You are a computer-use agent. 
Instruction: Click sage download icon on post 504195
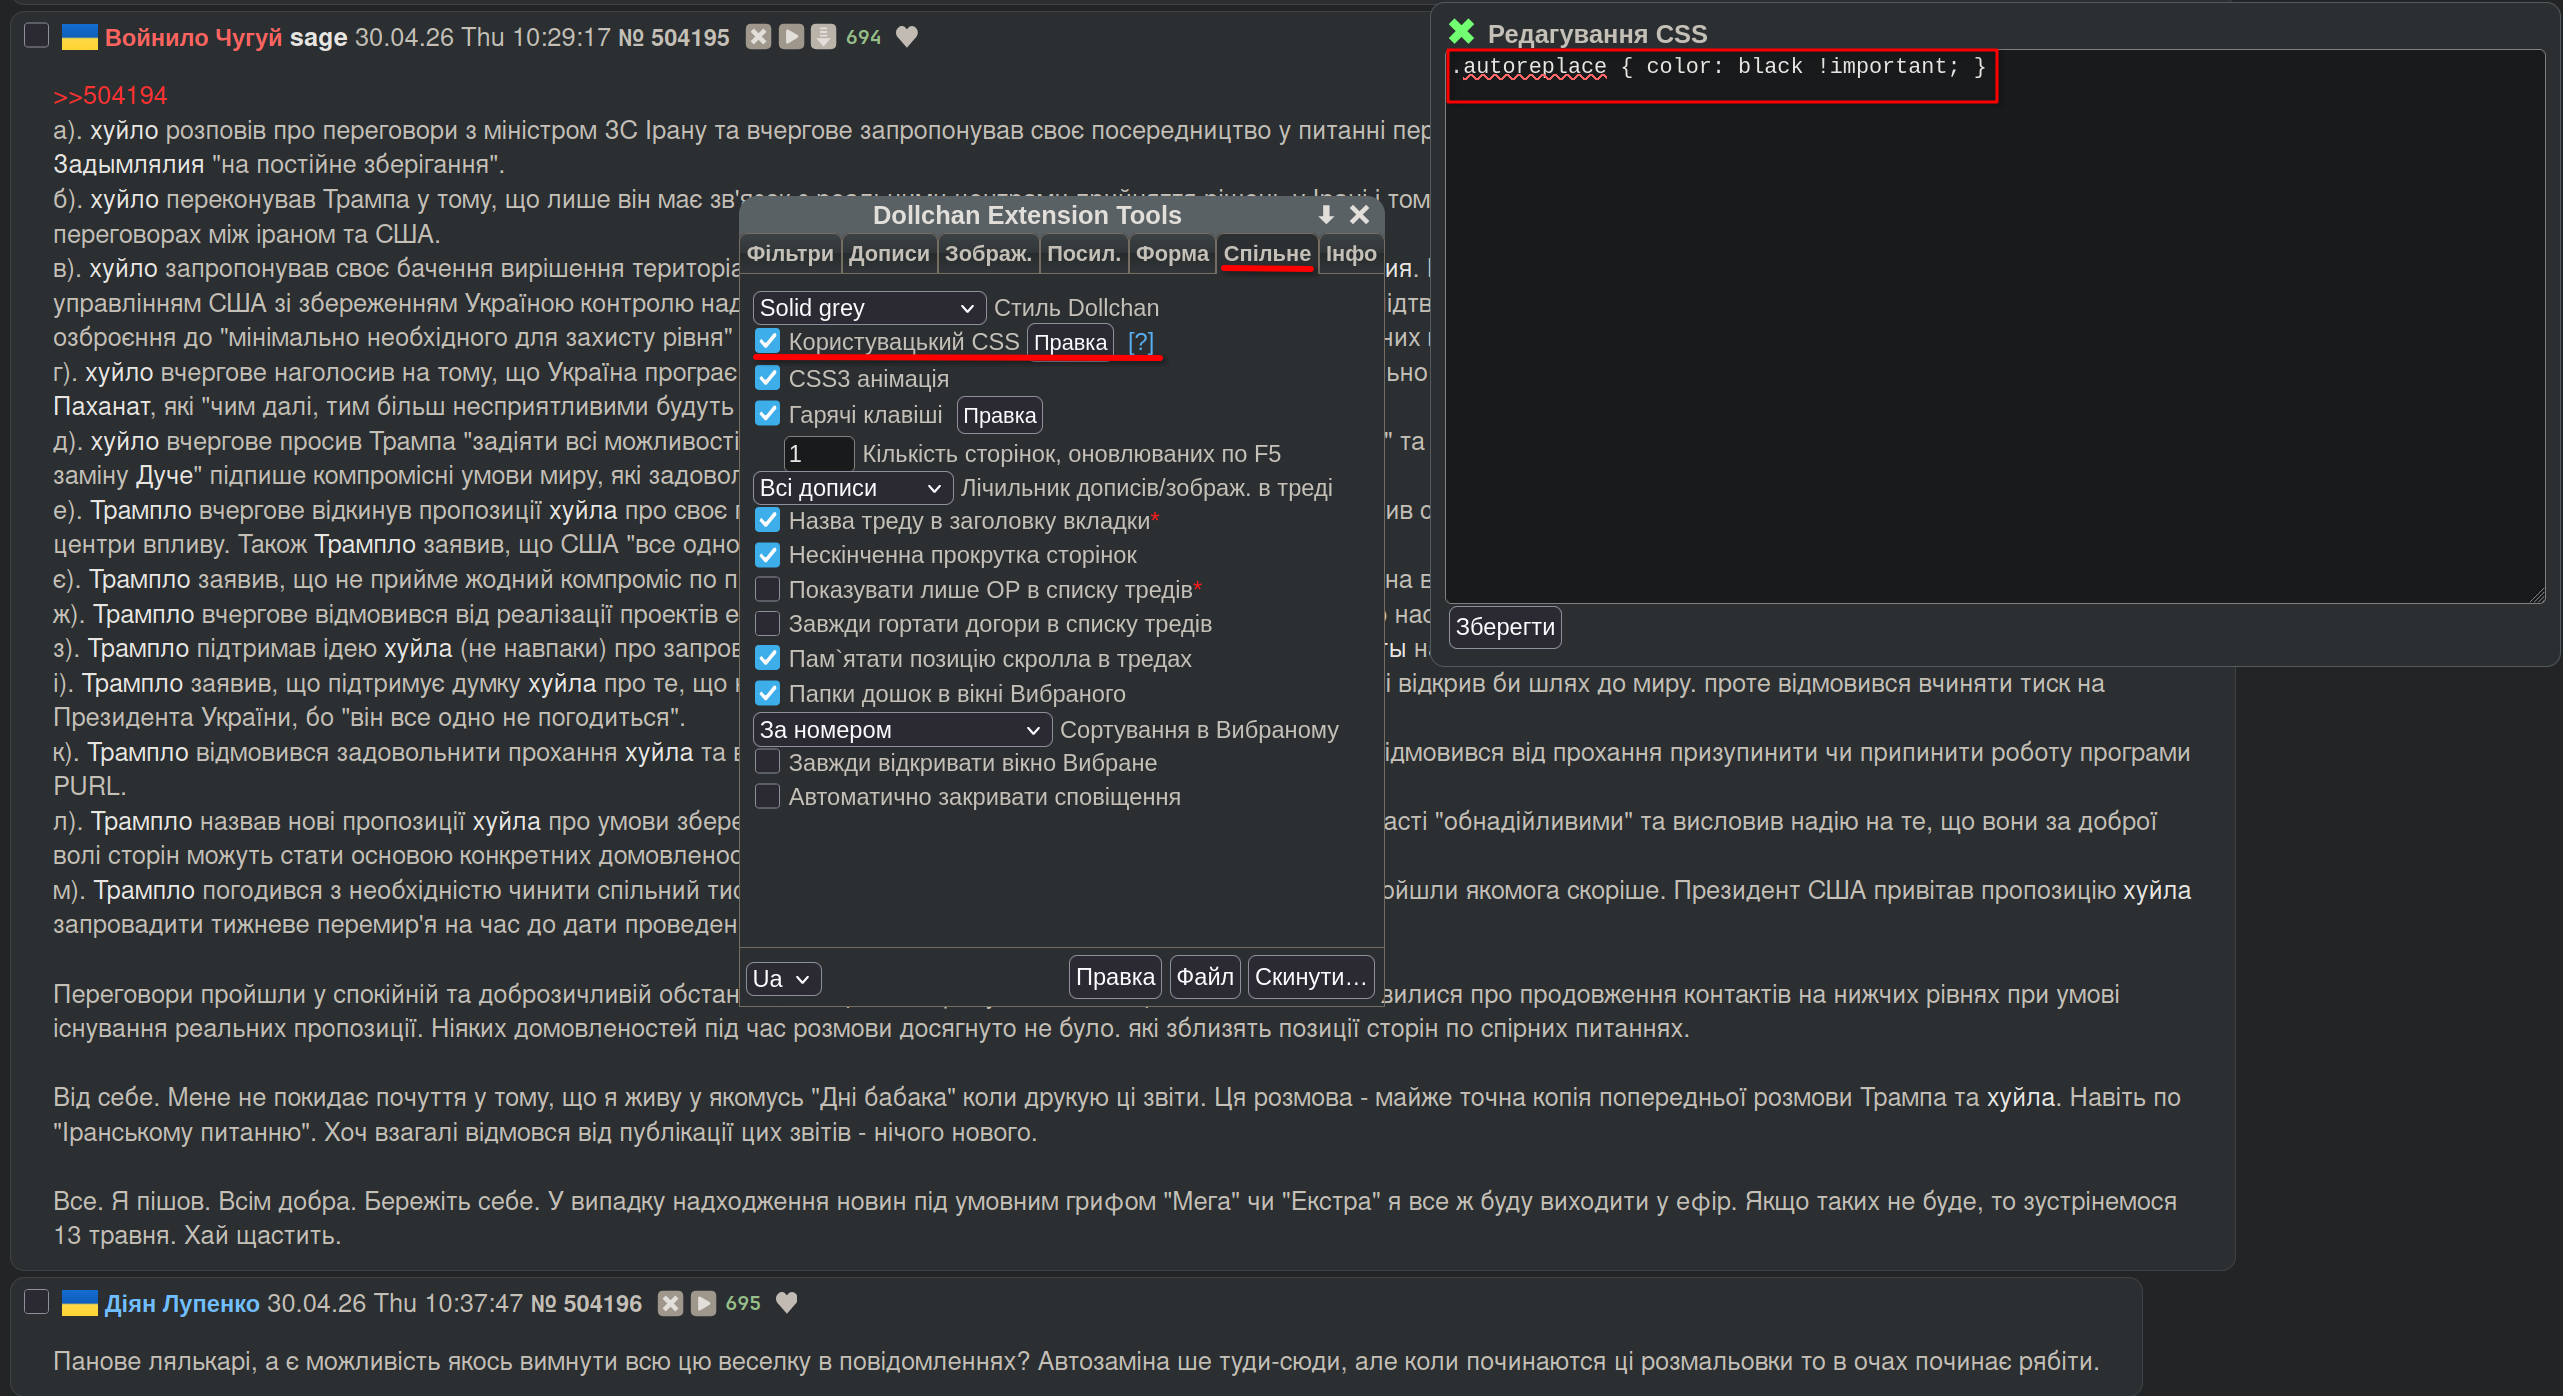coord(823,37)
